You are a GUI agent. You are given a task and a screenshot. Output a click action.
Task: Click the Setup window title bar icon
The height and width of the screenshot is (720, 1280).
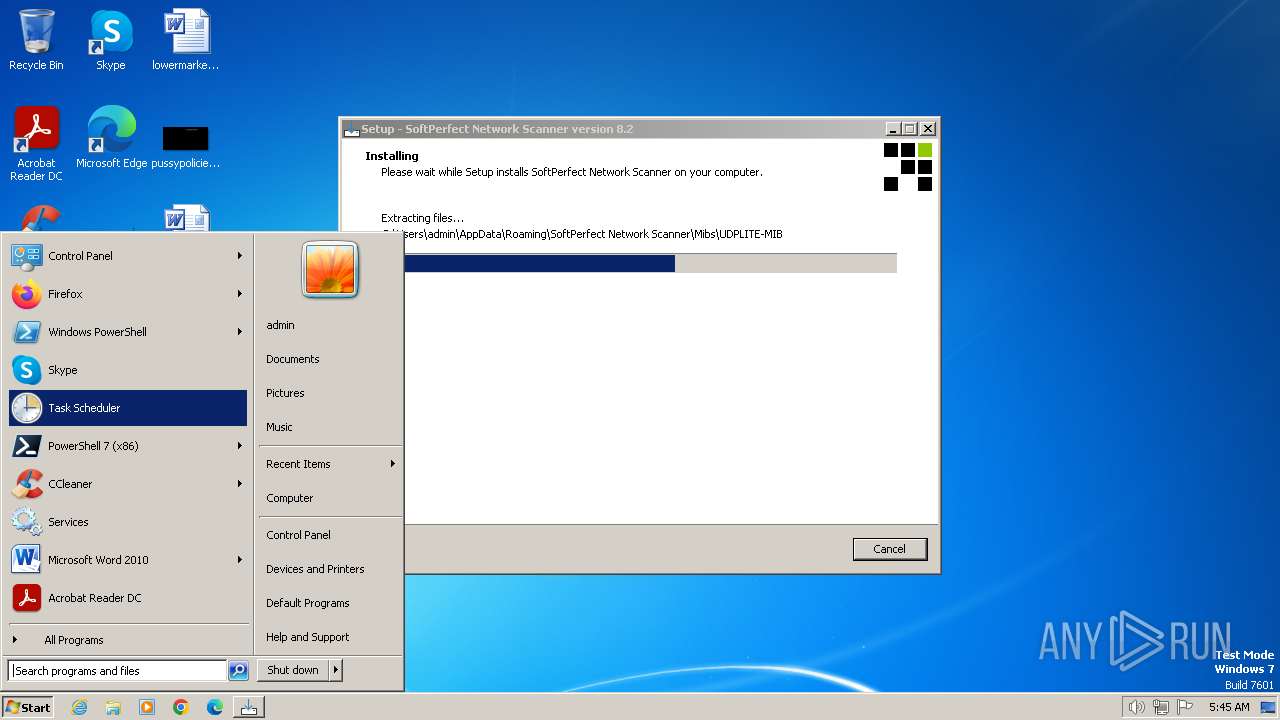[351, 129]
